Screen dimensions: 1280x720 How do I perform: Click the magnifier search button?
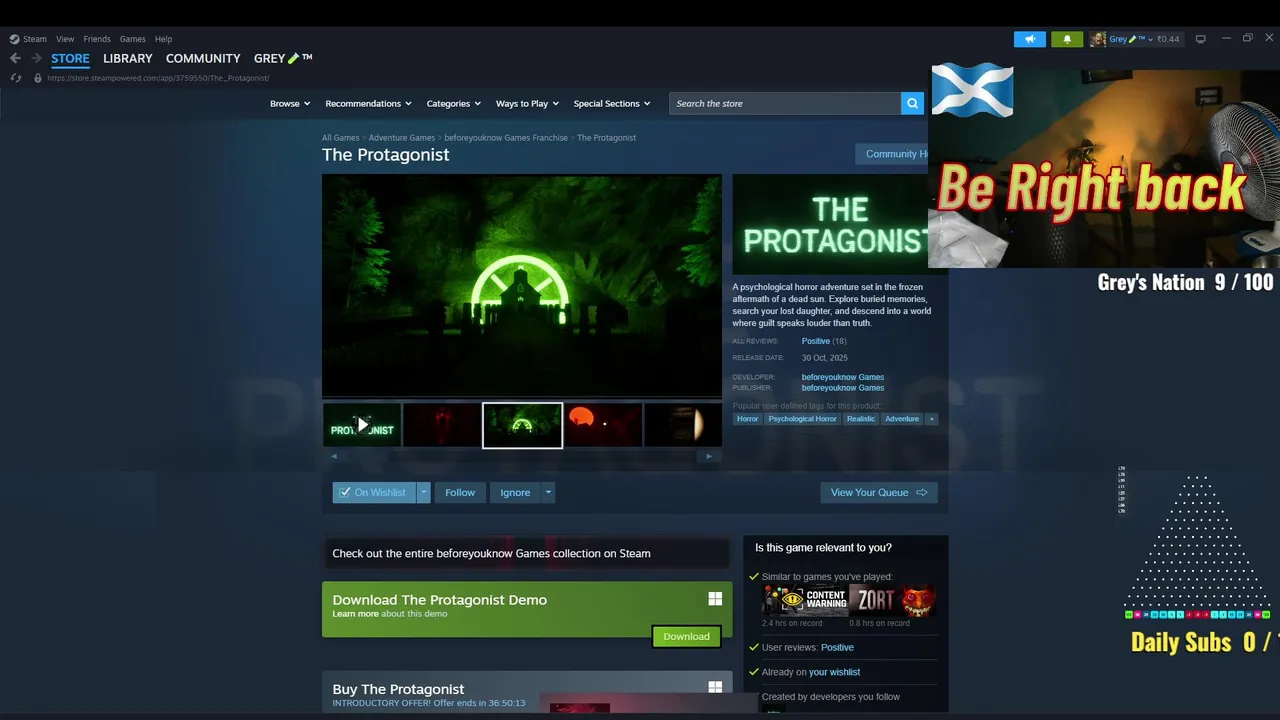(x=912, y=103)
